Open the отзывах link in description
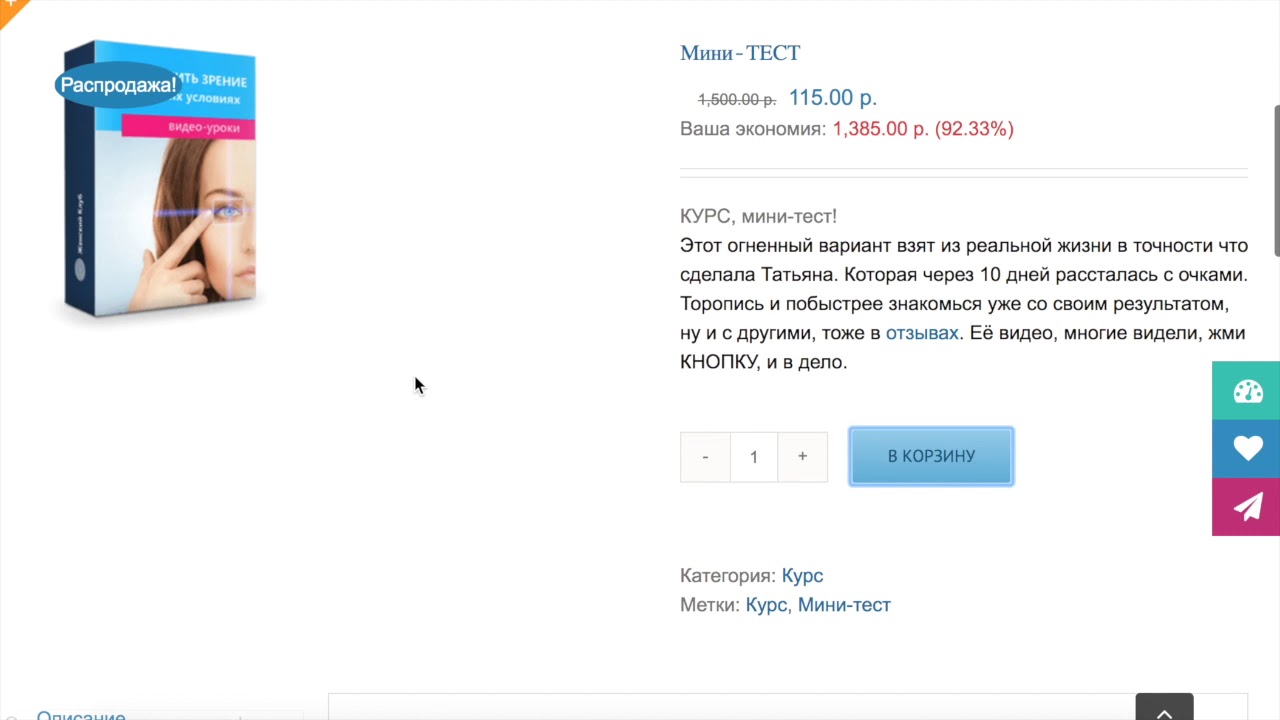This screenshot has height=720, width=1280. 922,333
